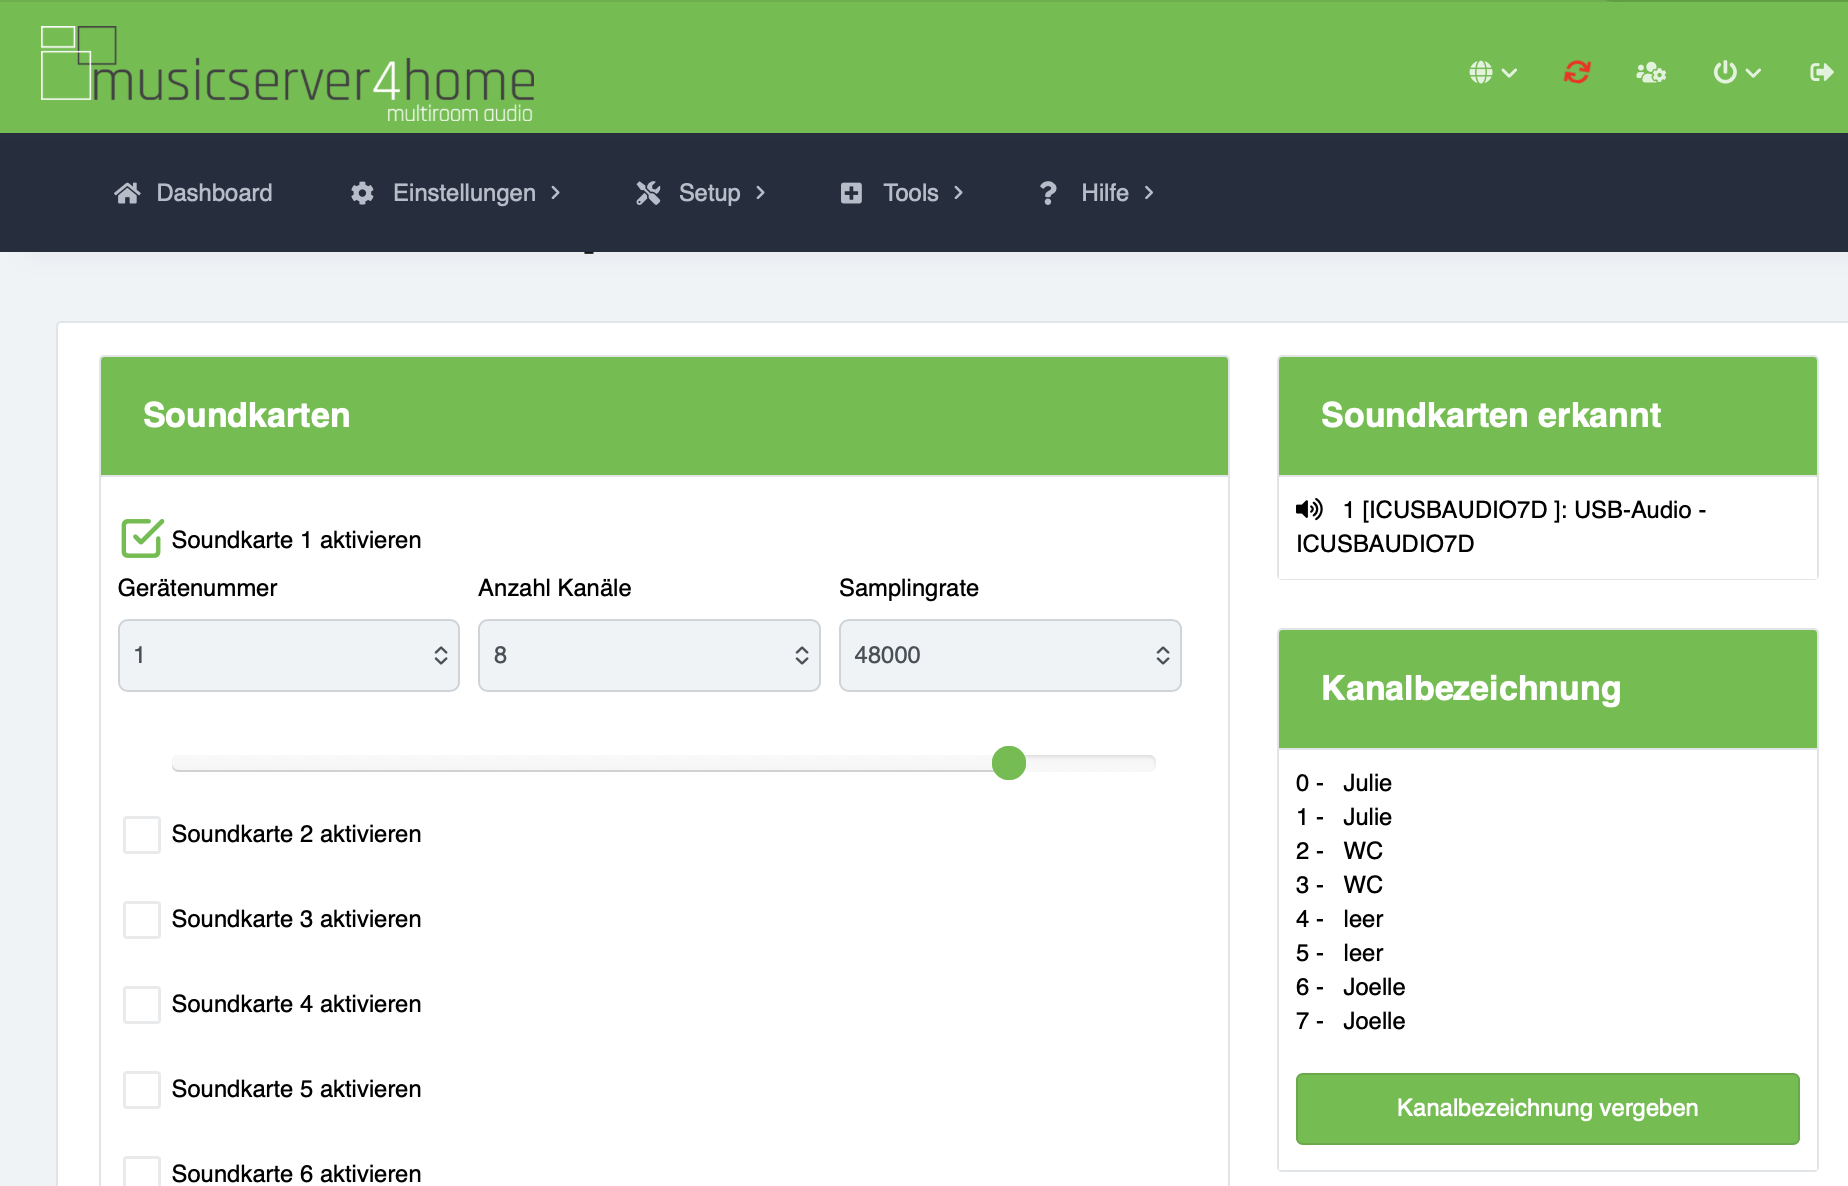1848x1186 pixels.
Task: Click the green slider handle
Action: point(1009,763)
